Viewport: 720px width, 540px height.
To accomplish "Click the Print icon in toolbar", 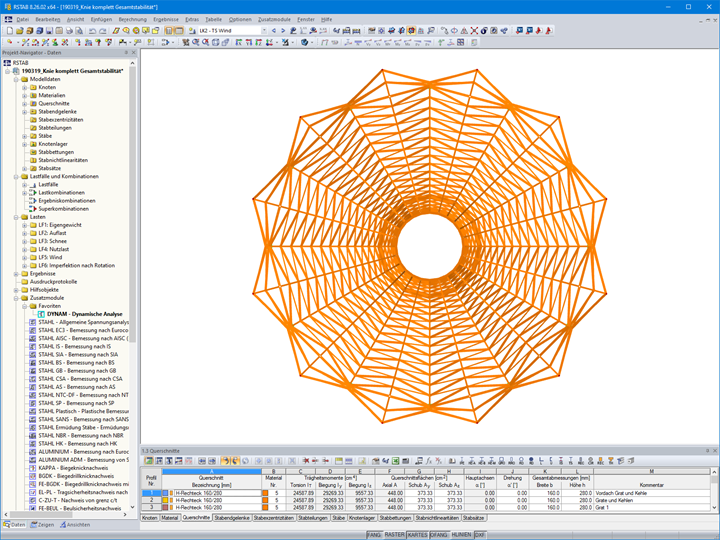I will coord(69,31).
